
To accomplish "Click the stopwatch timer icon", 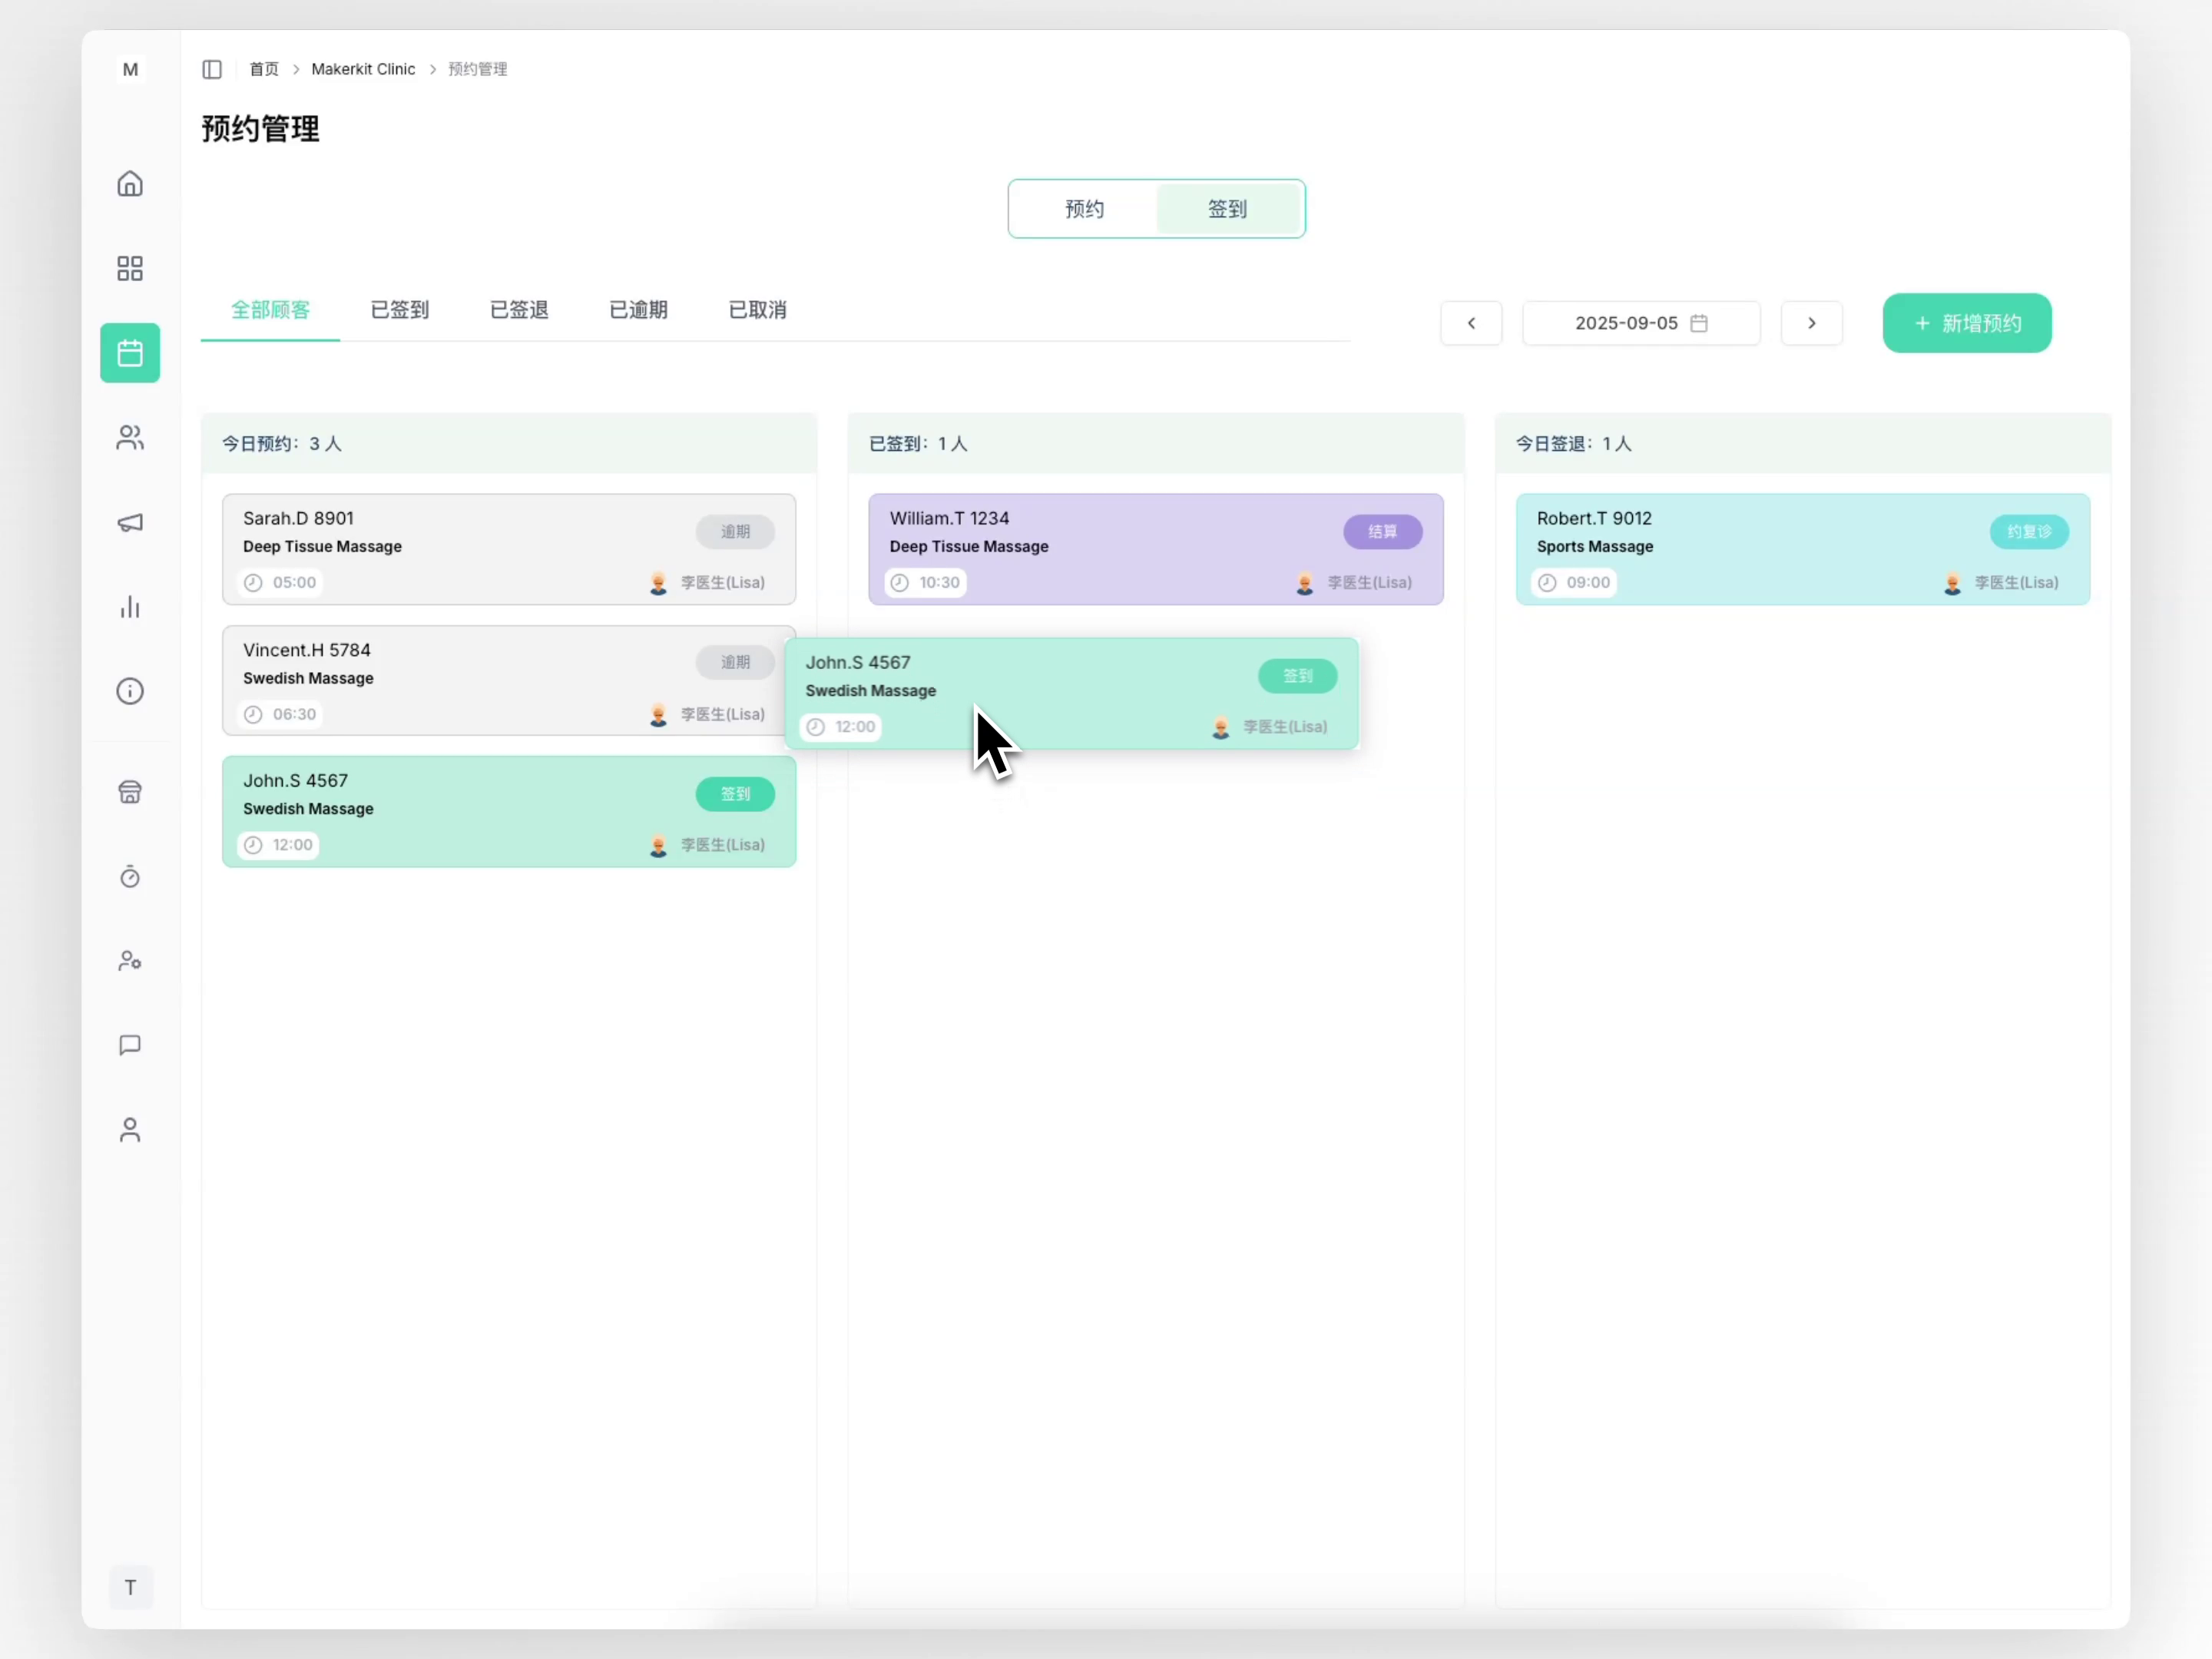I will pos(130,877).
